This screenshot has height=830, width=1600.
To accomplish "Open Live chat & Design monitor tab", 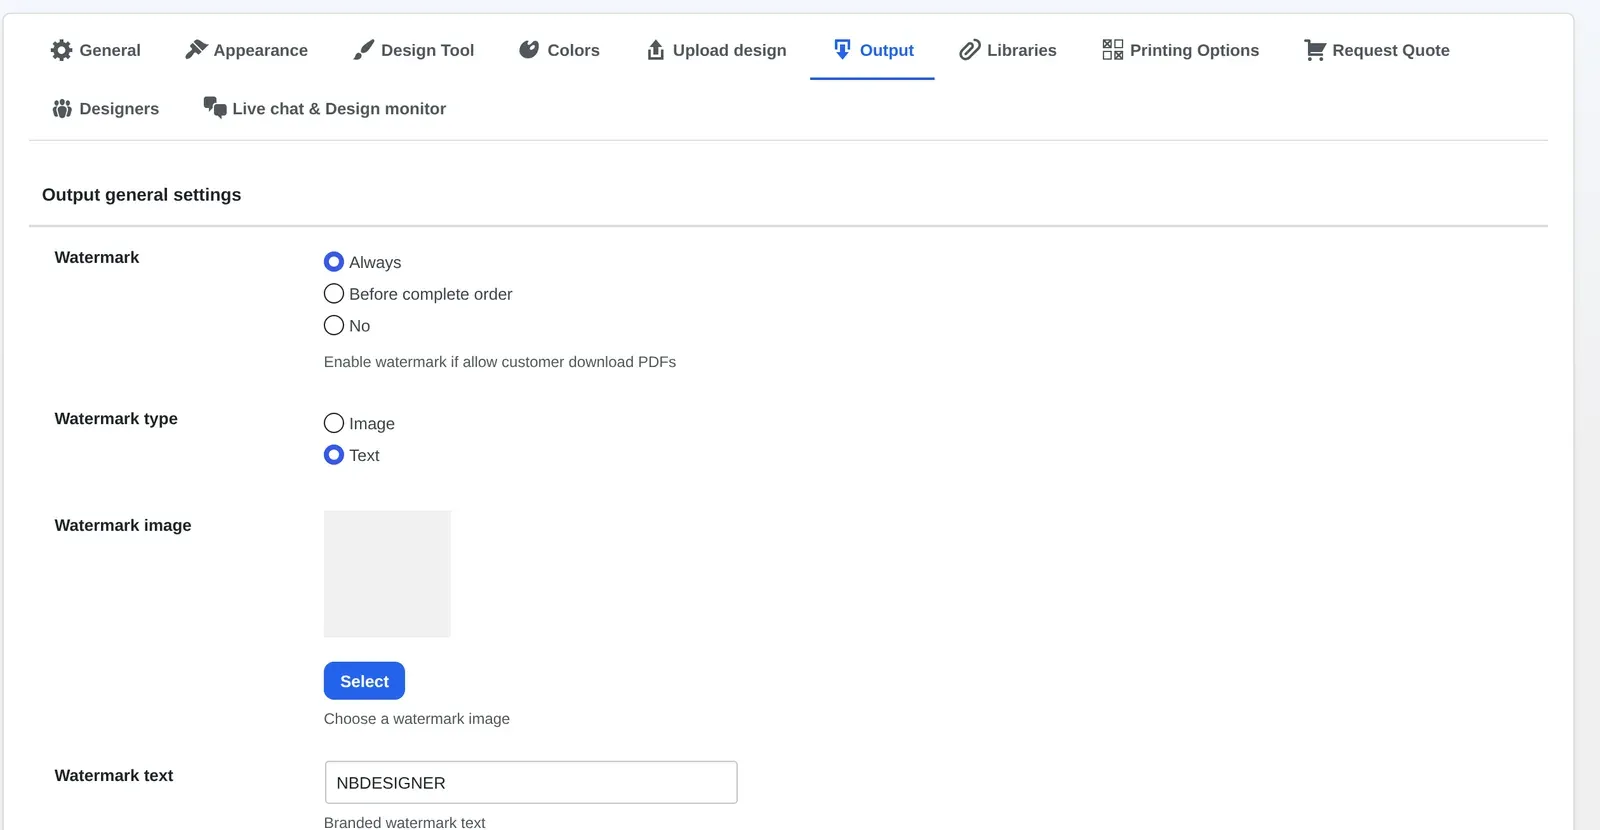I will click(x=325, y=108).
